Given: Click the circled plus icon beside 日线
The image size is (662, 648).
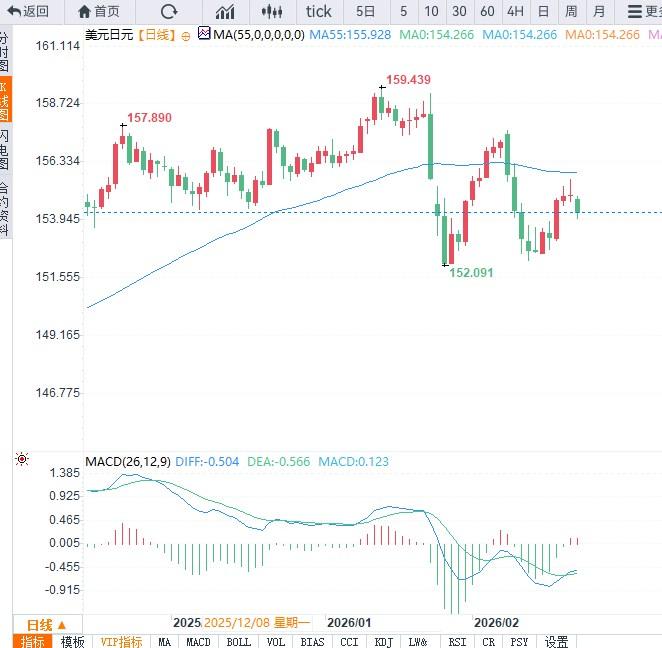Looking at the screenshot, I should click(x=185, y=34).
